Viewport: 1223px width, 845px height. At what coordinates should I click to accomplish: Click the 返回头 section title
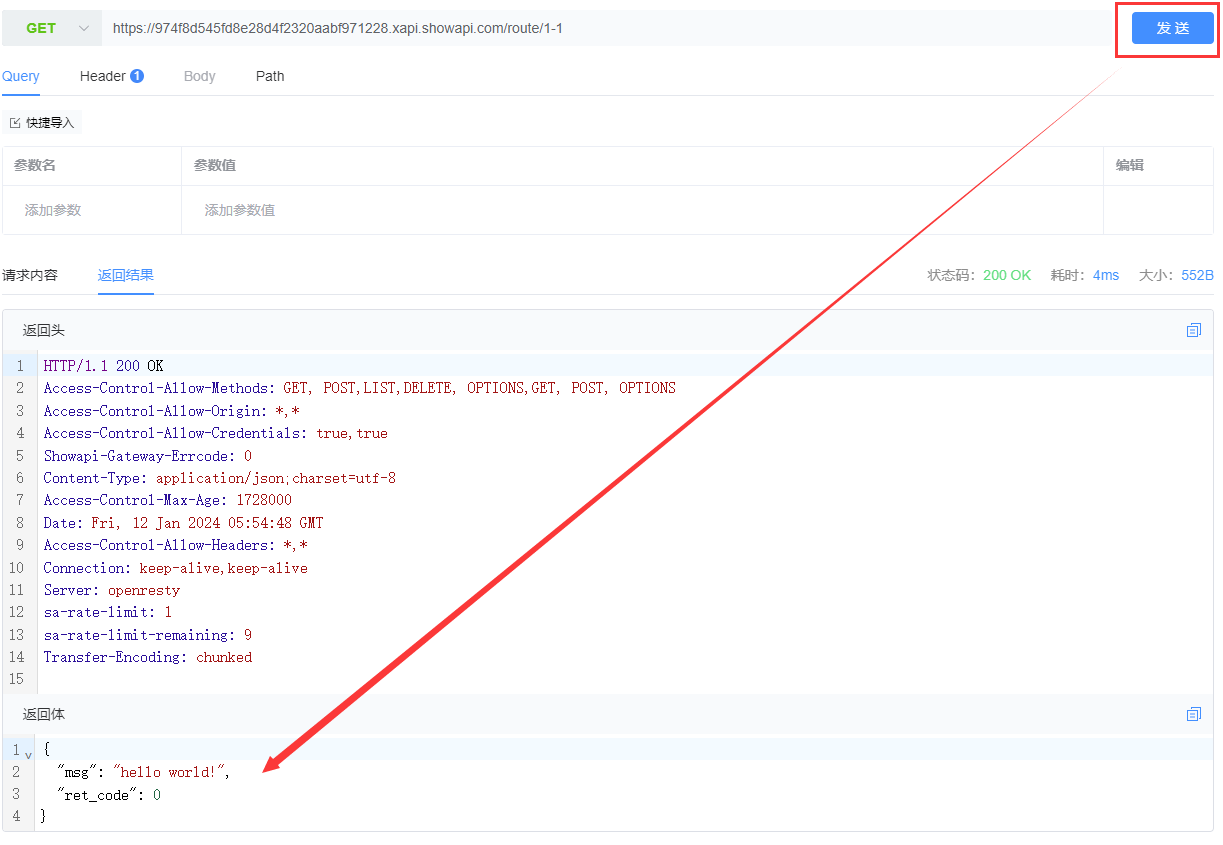(44, 330)
